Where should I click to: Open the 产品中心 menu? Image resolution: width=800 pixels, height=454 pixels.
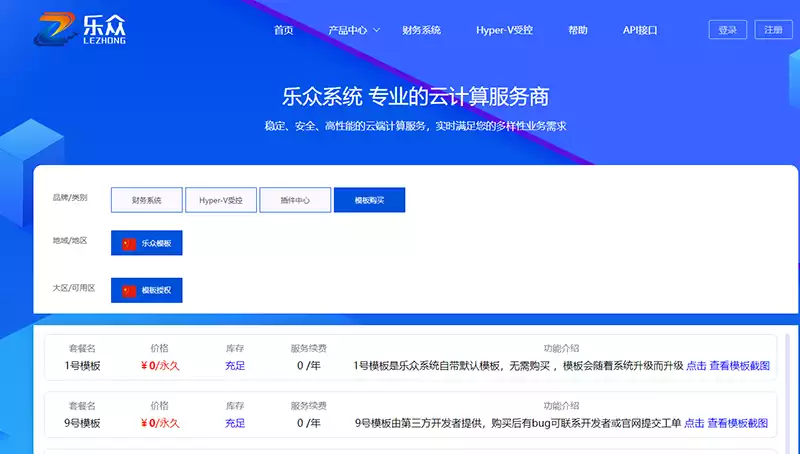click(x=347, y=30)
